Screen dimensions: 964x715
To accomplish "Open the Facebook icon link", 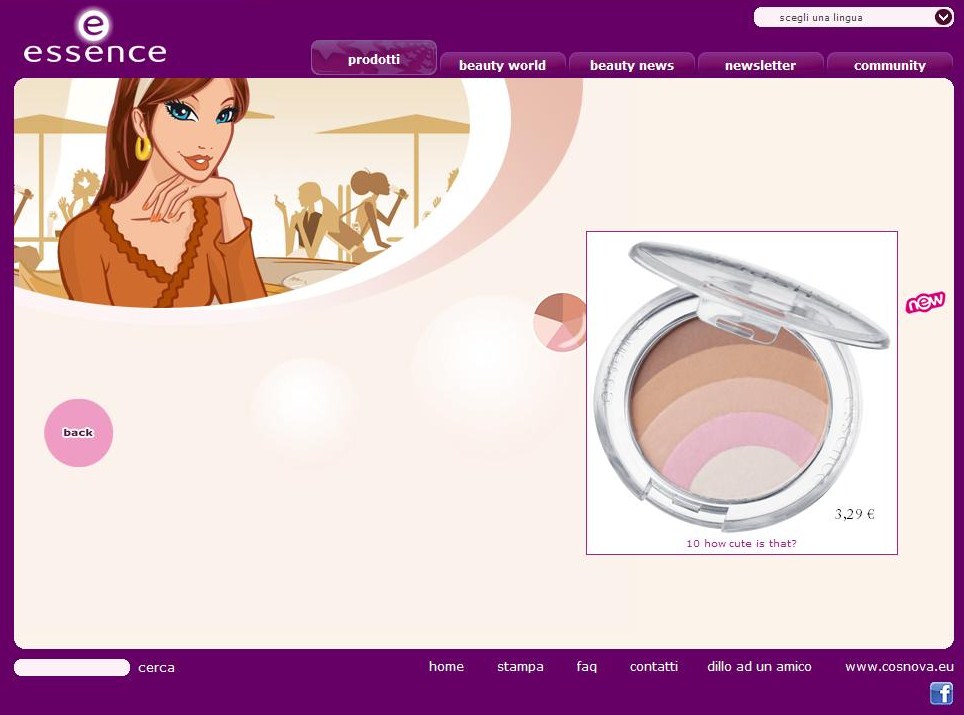I will (941, 693).
